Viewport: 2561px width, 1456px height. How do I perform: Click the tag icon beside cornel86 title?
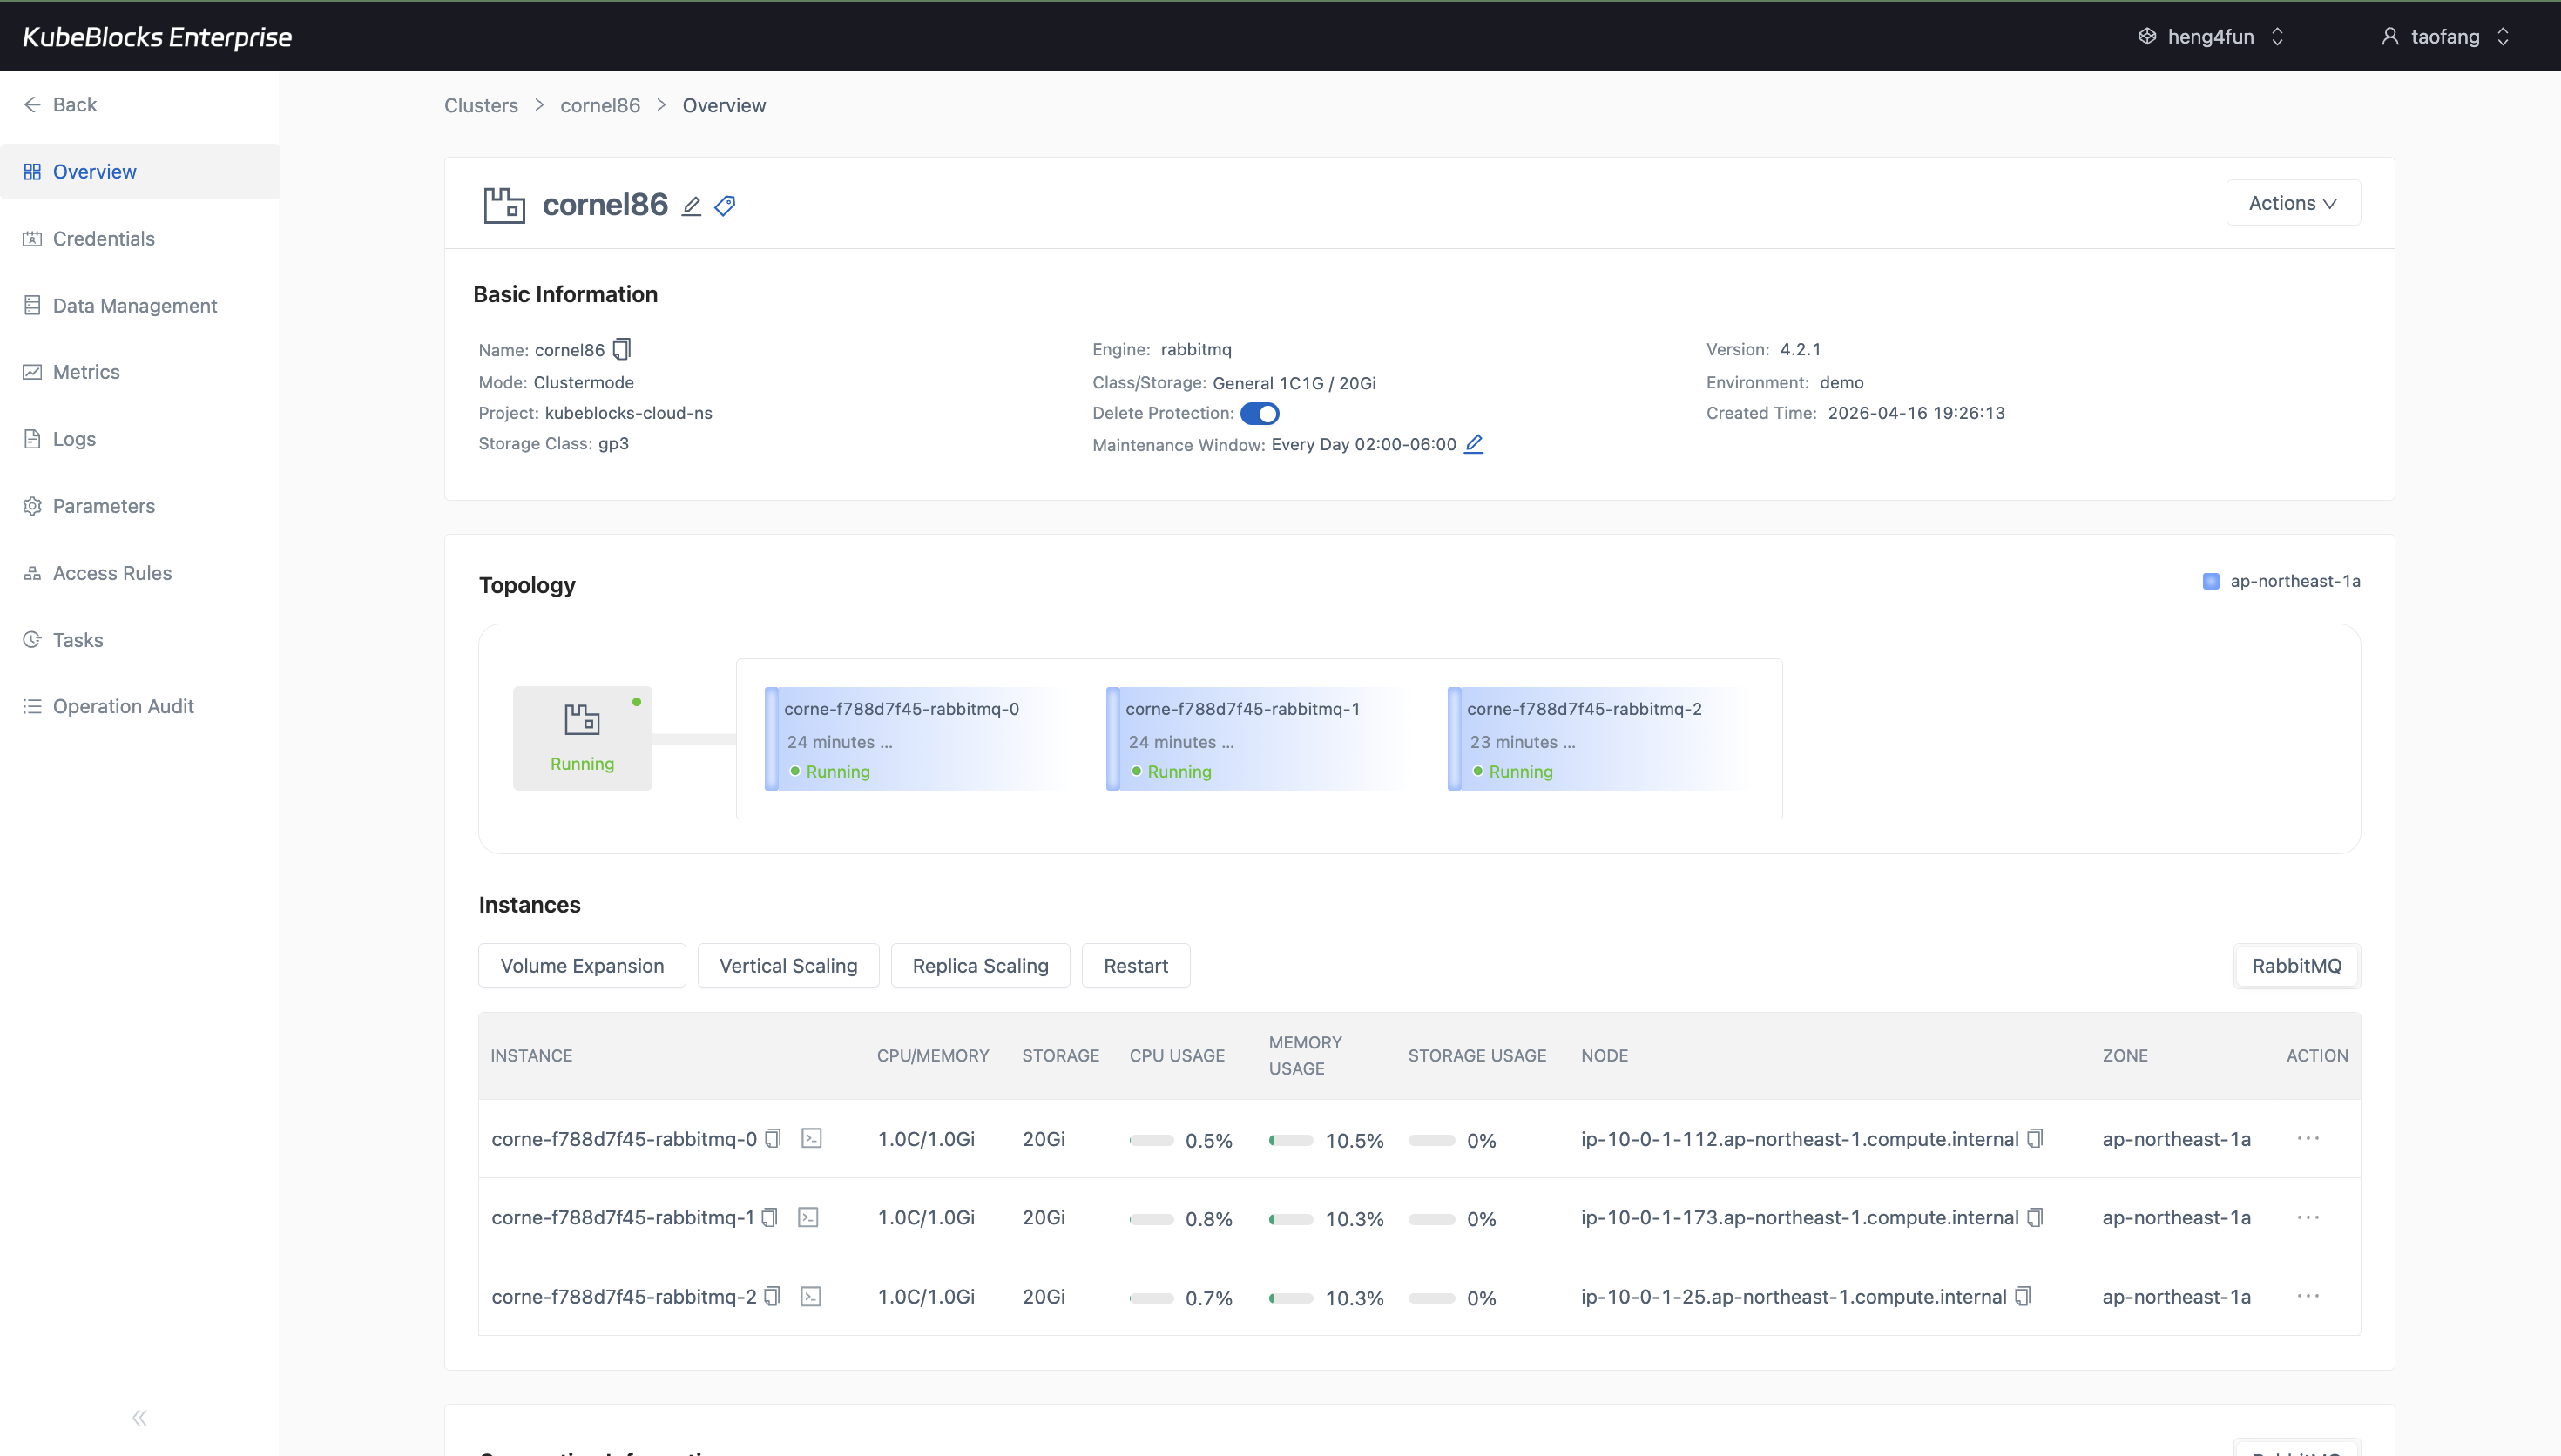click(x=725, y=206)
